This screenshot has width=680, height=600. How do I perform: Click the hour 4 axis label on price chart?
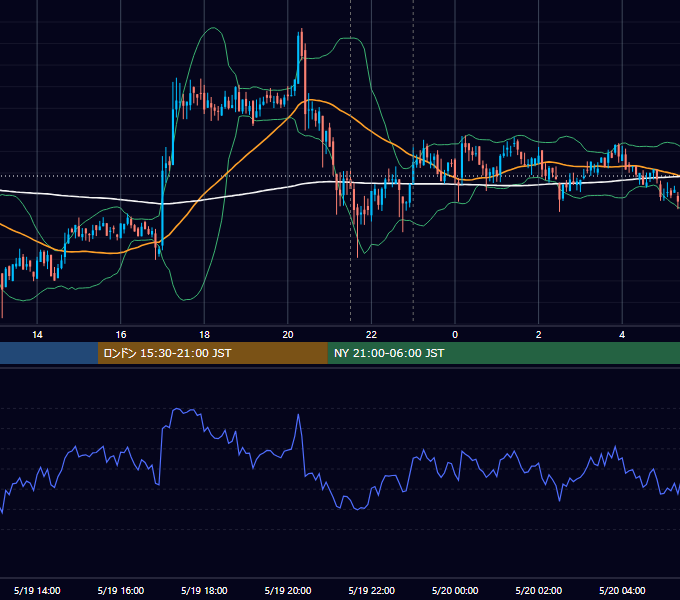(x=622, y=335)
